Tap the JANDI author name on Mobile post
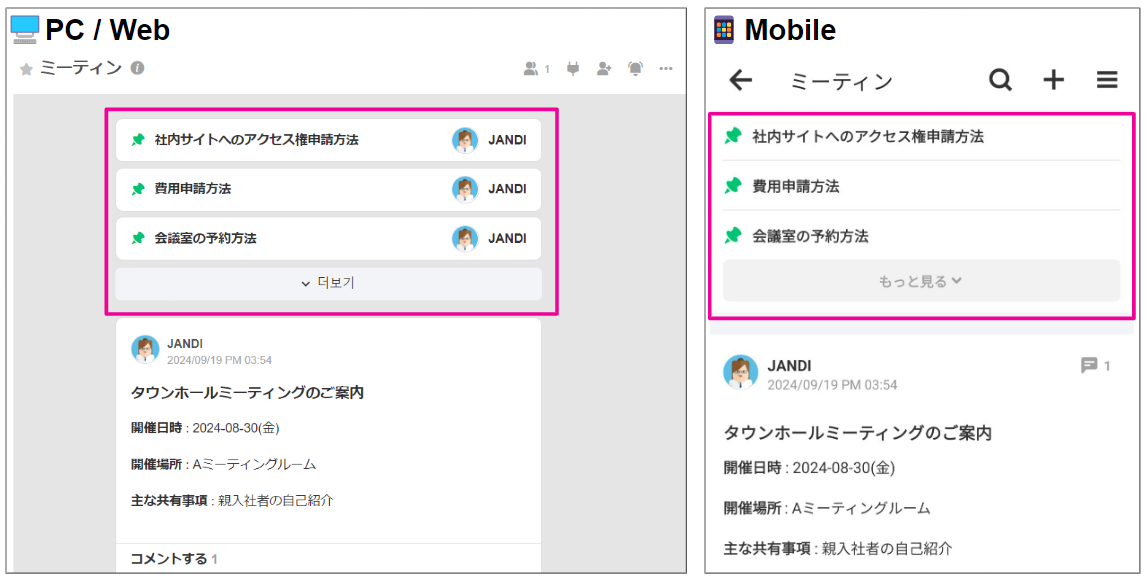 [789, 365]
